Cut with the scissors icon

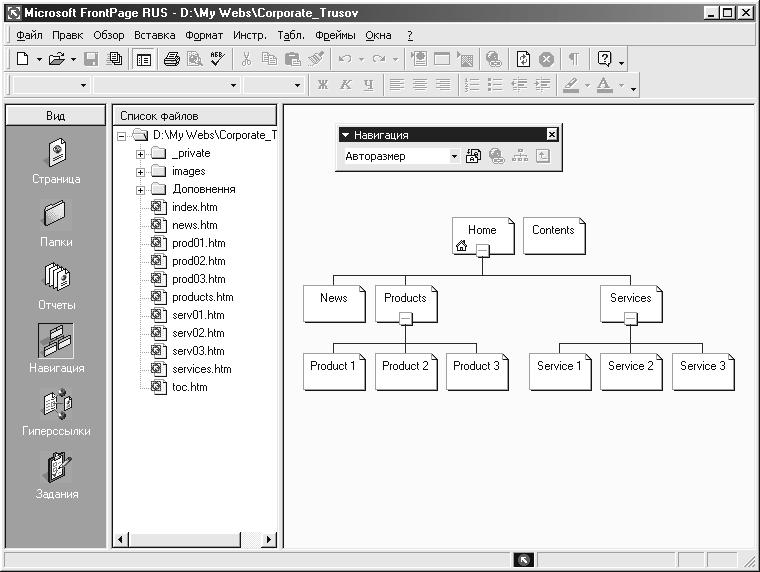(x=246, y=59)
